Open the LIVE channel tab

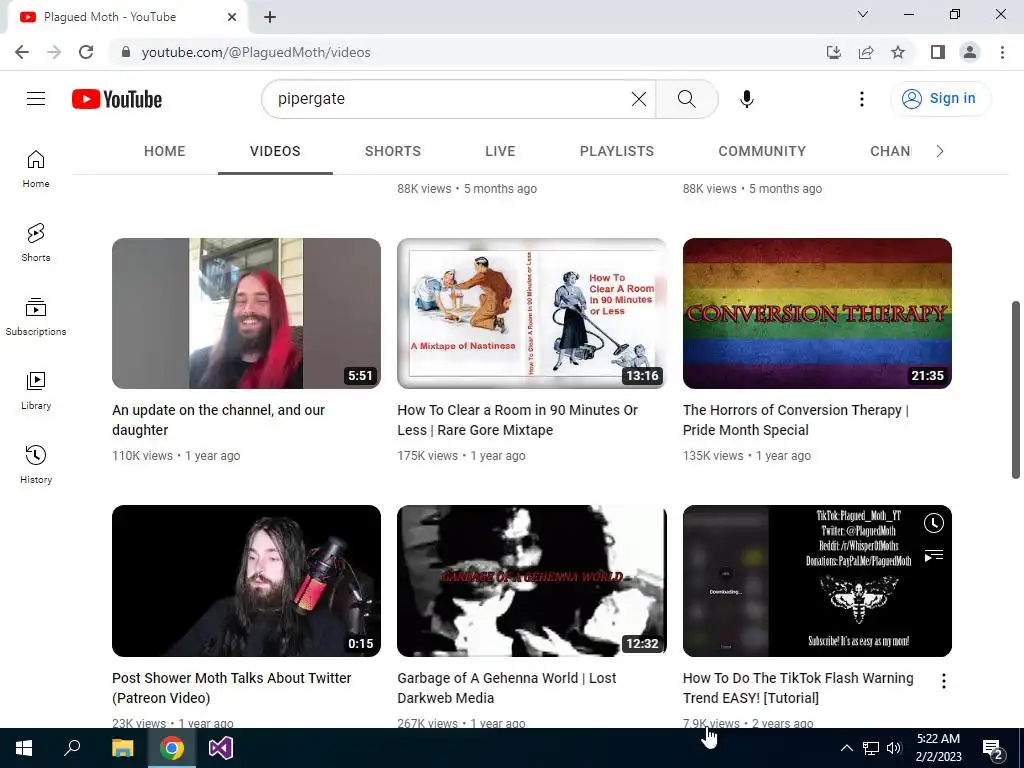point(500,152)
